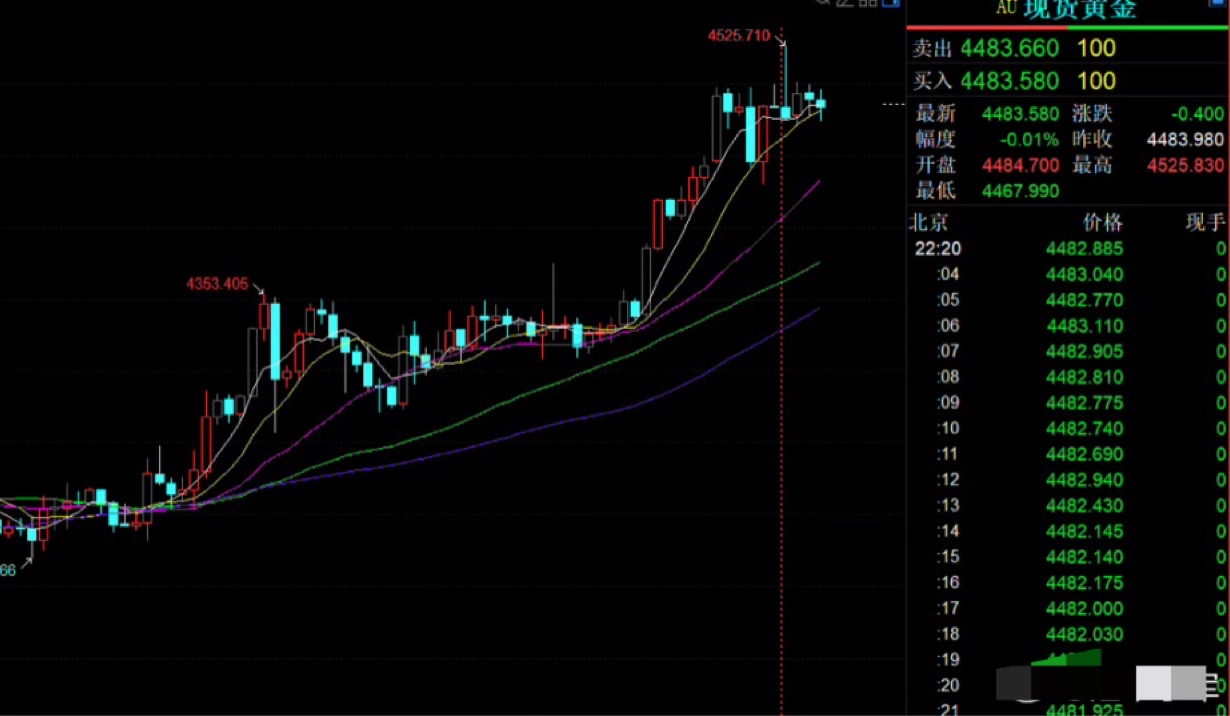Click the 22:20 timestamp in tick list
Viewport: 1230px width, 716px height.
coord(937,249)
